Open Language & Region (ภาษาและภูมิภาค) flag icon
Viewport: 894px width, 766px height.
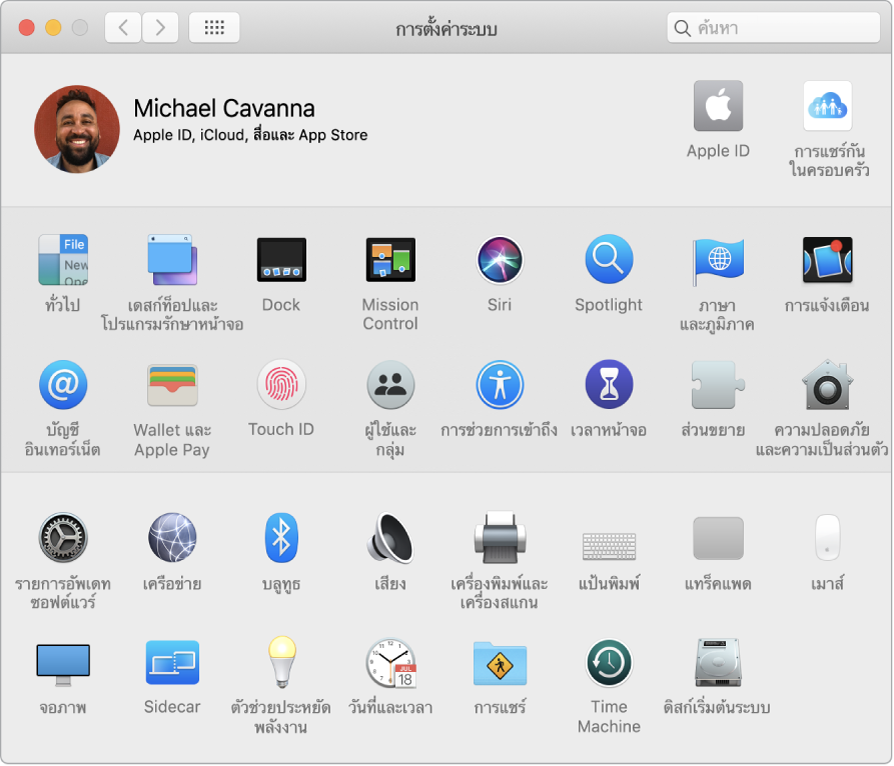(718, 261)
